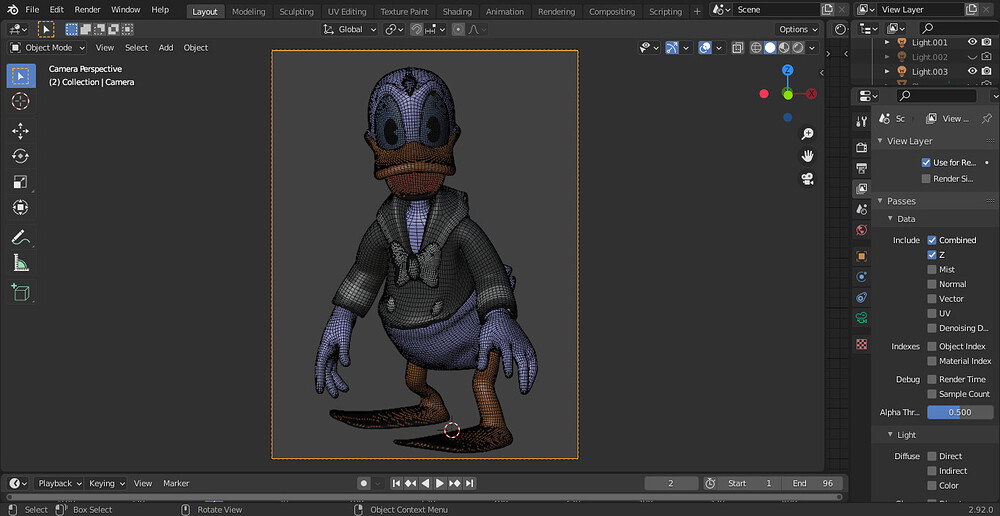Open the Edit menu

[x=57, y=10]
